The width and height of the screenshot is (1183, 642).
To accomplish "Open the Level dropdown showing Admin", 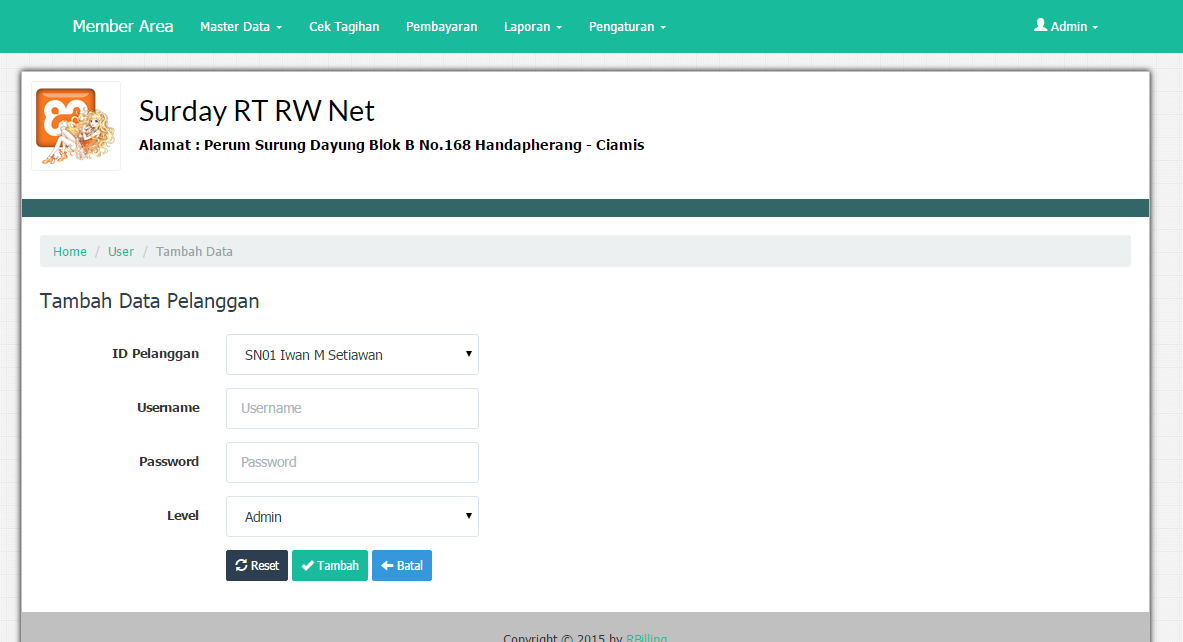I will [x=352, y=516].
